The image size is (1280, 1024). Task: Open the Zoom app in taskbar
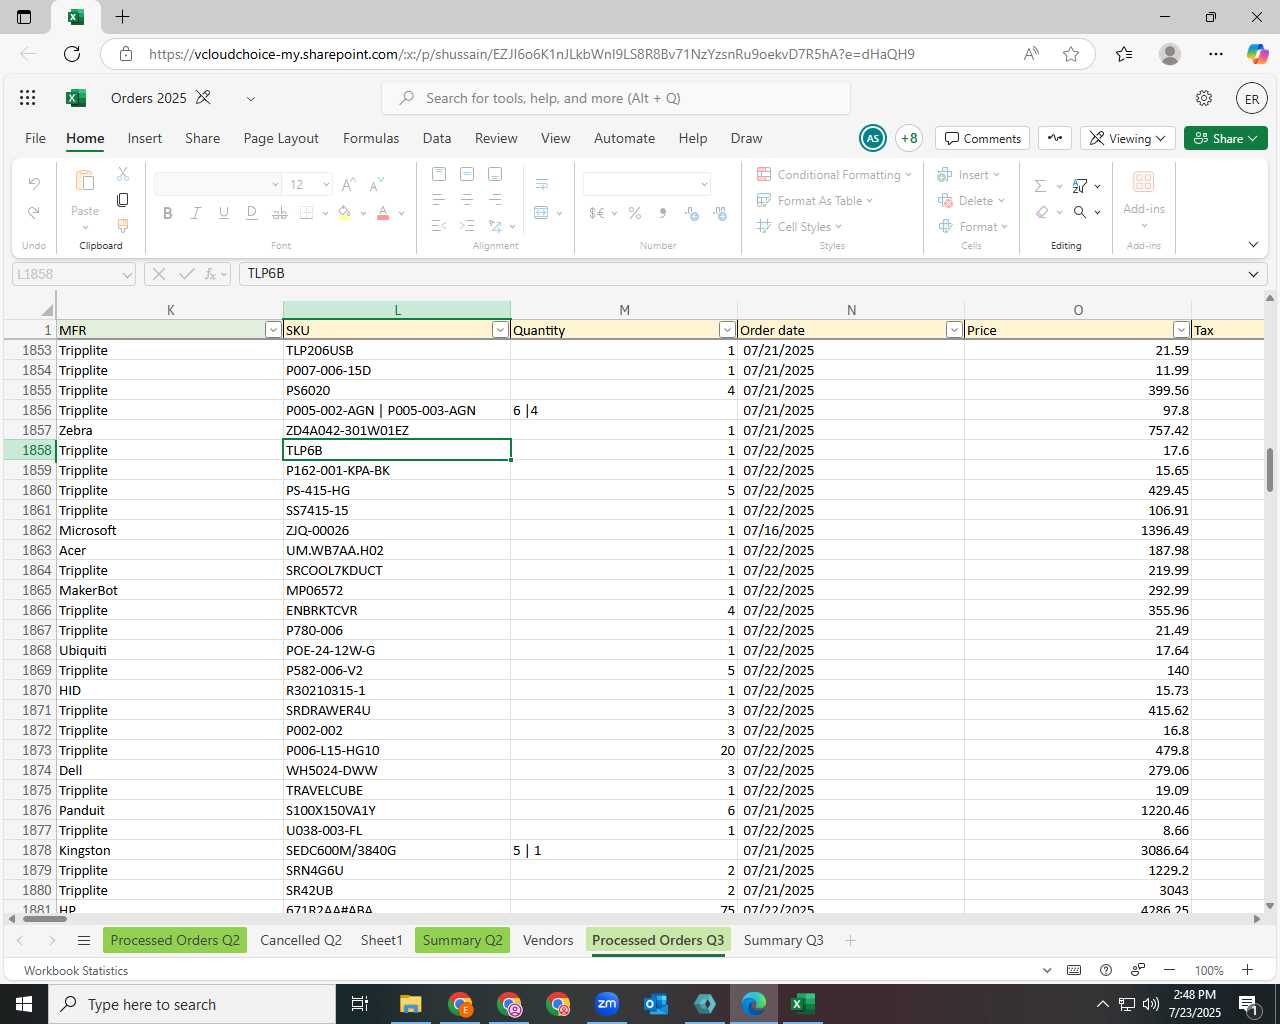click(607, 1003)
